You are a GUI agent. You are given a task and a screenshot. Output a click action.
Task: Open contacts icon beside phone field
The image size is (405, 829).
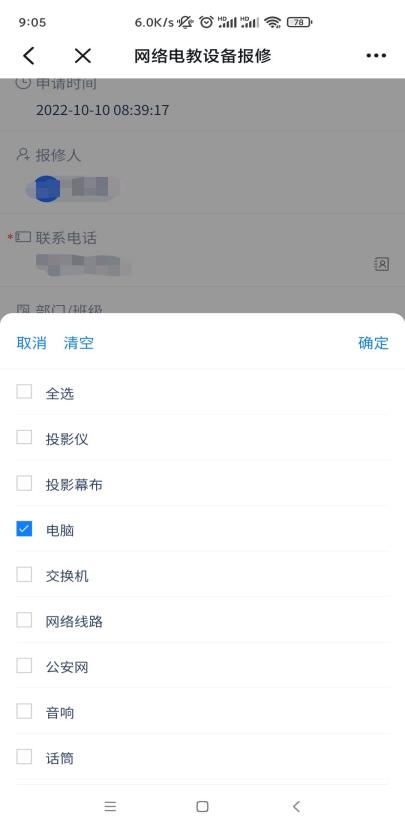pos(382,264)
